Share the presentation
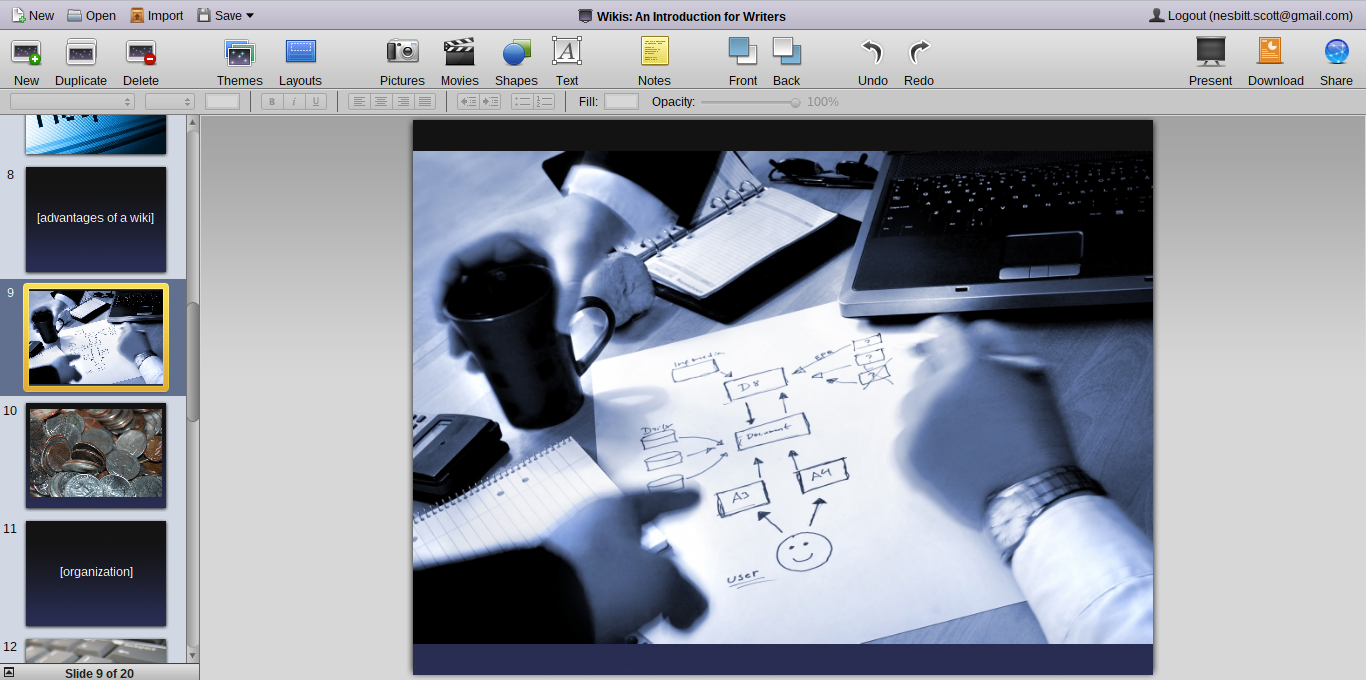Image resolution: width=1366 pixels, height=680 pixels. pyautogui.click(x=1336, y=60)
